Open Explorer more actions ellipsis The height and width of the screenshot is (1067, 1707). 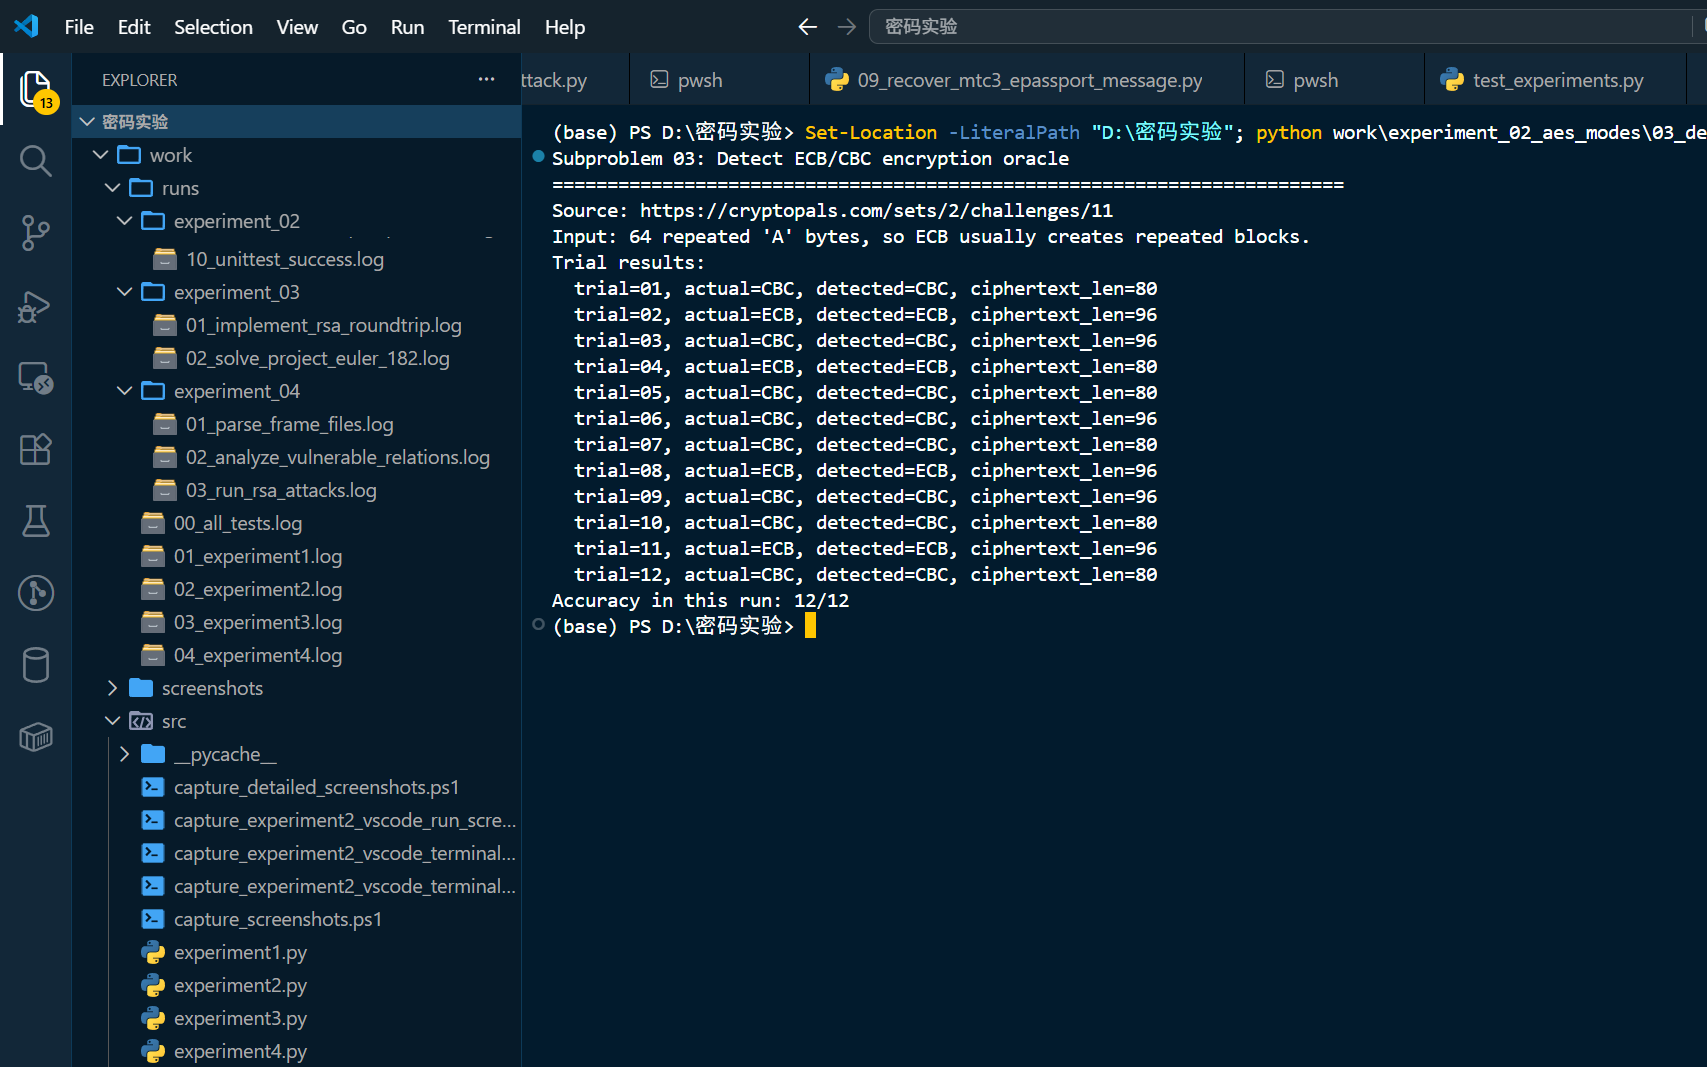tap(486, 79)
